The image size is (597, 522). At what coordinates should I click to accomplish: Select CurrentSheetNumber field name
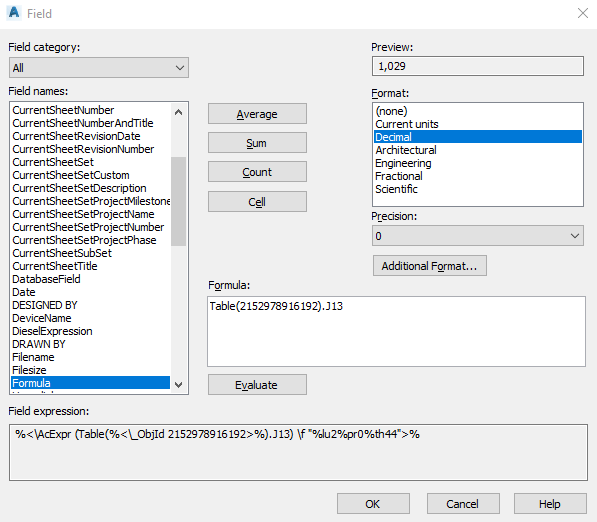coord(91,110)
